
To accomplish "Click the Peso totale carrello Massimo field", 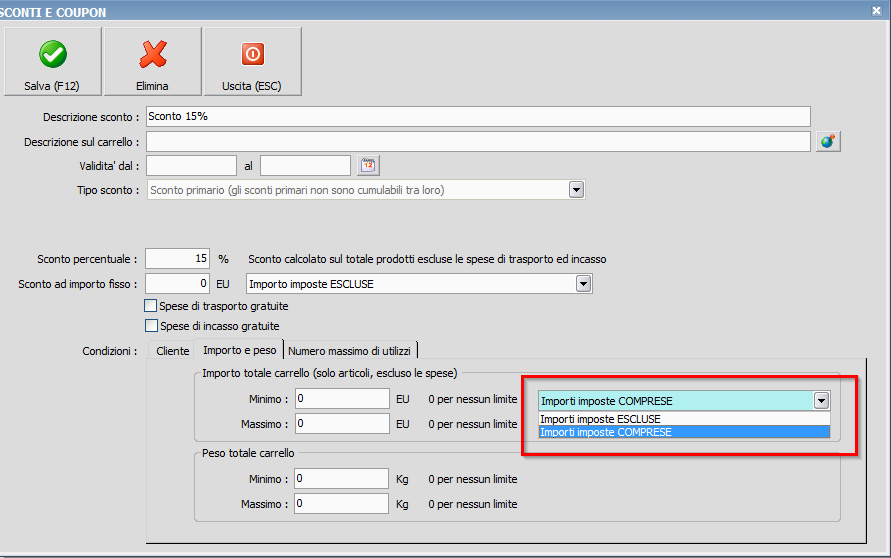I will (342, 503).
